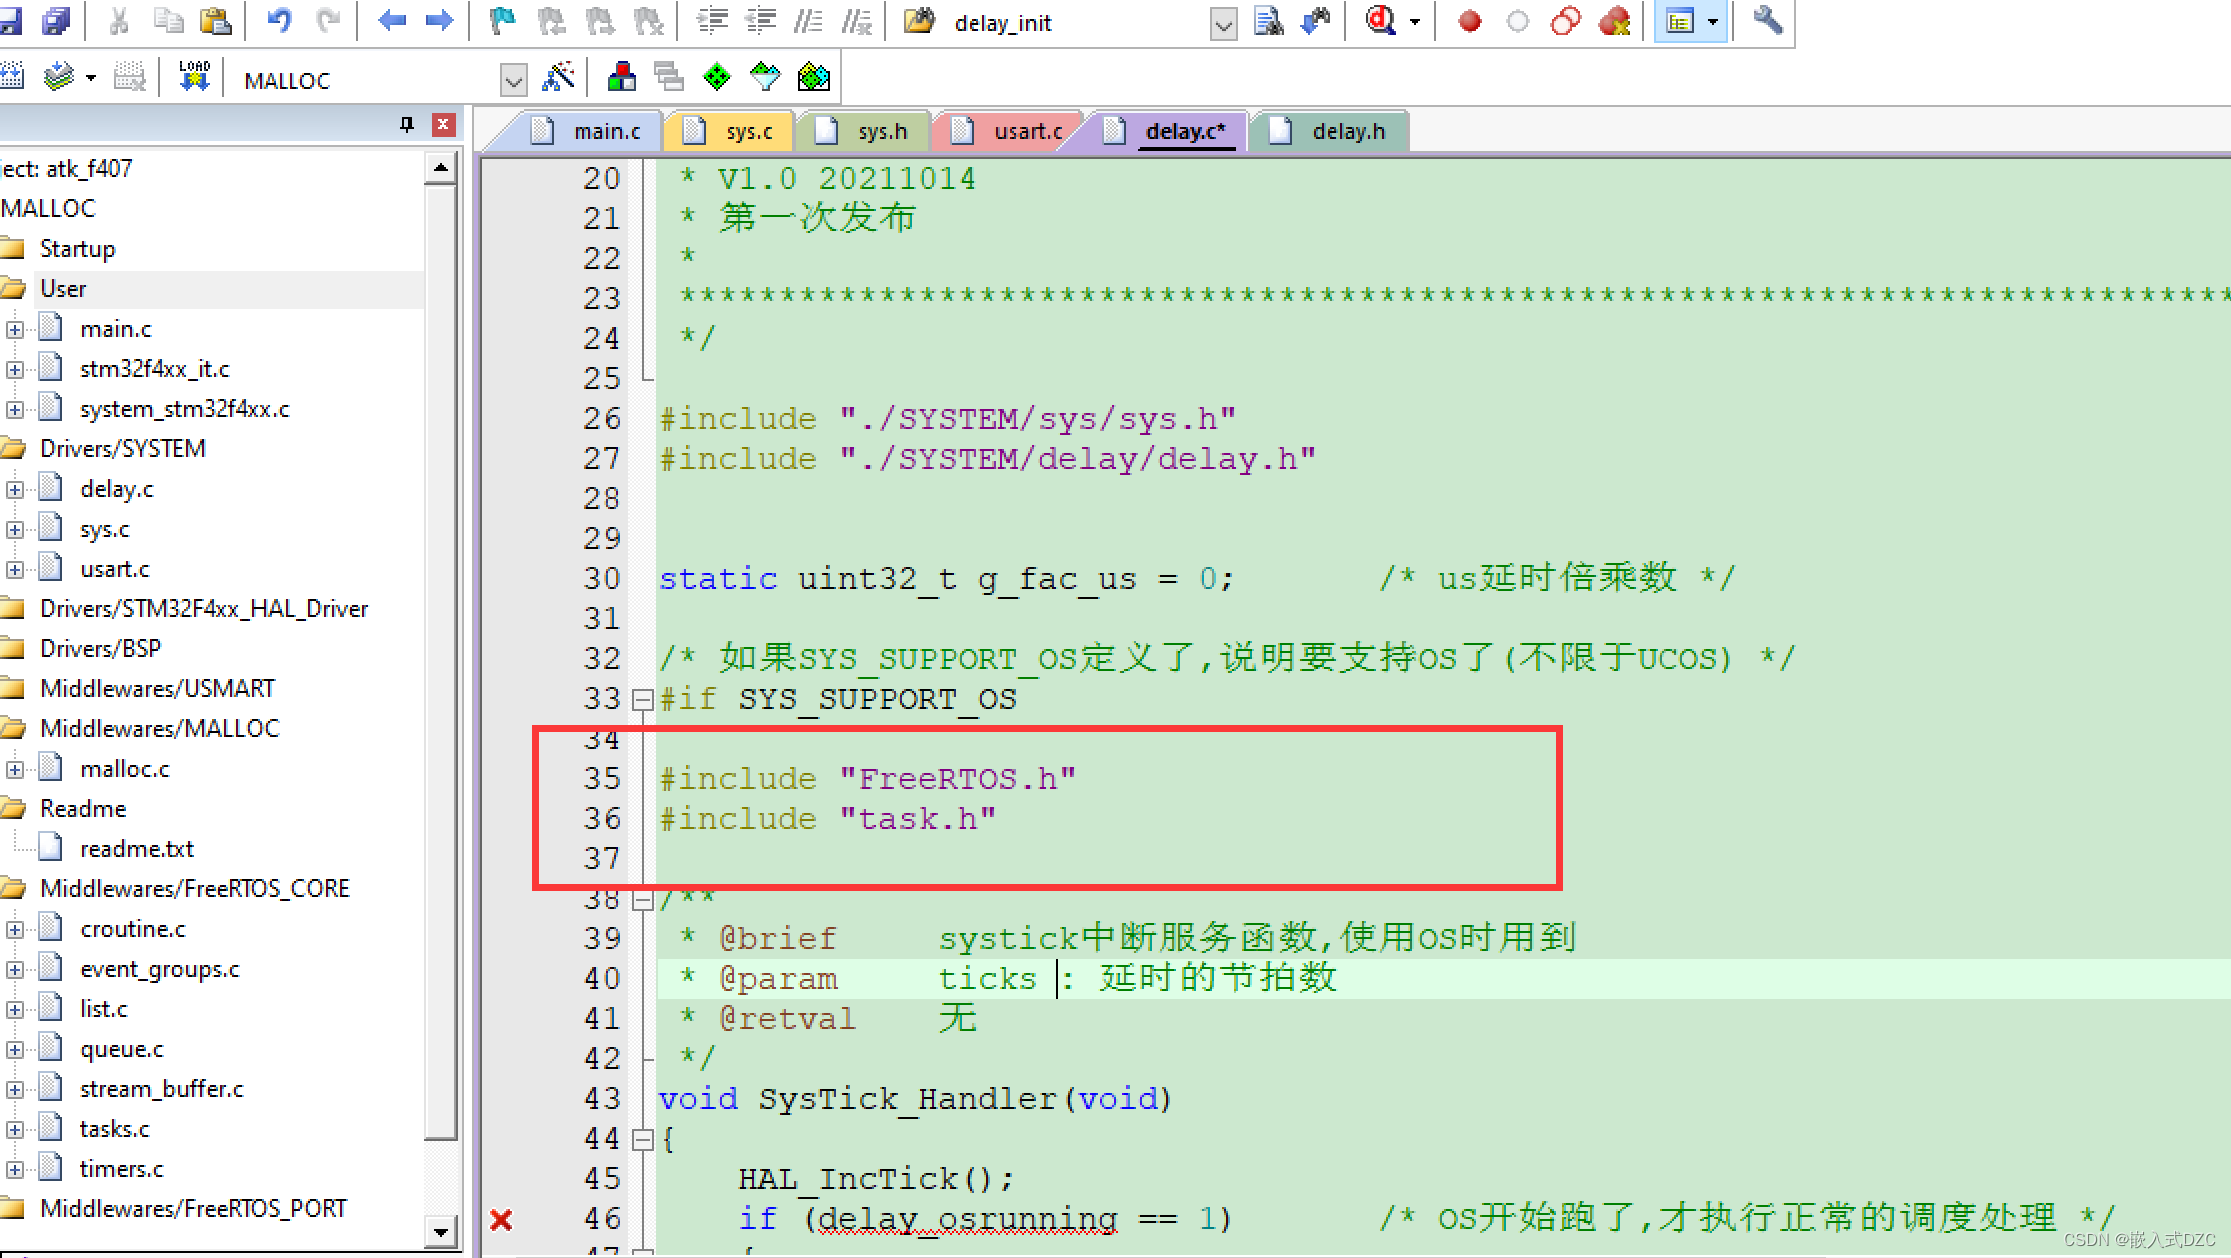The height and width of the screenshot is (1258, 2231).
Task: Toggle the Kill All Breakpoints icon
Action: coord(1614,21)
